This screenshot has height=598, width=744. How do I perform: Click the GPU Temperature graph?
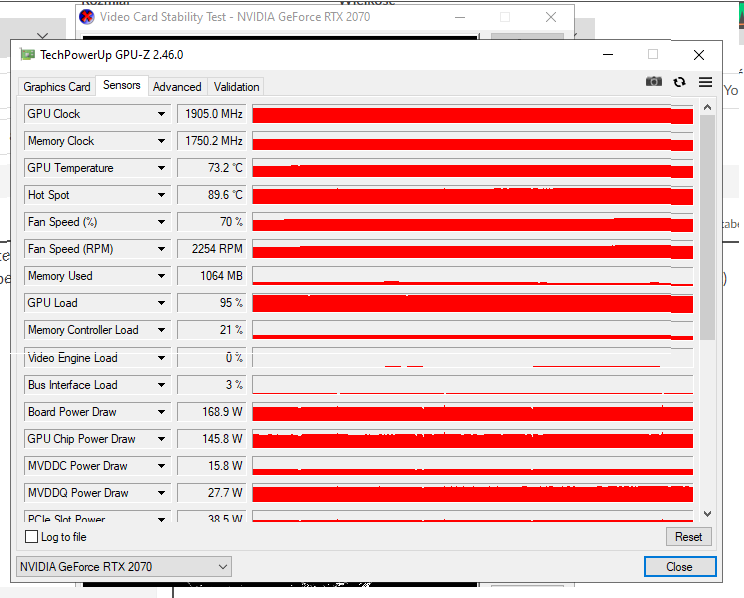coord(473,168)
